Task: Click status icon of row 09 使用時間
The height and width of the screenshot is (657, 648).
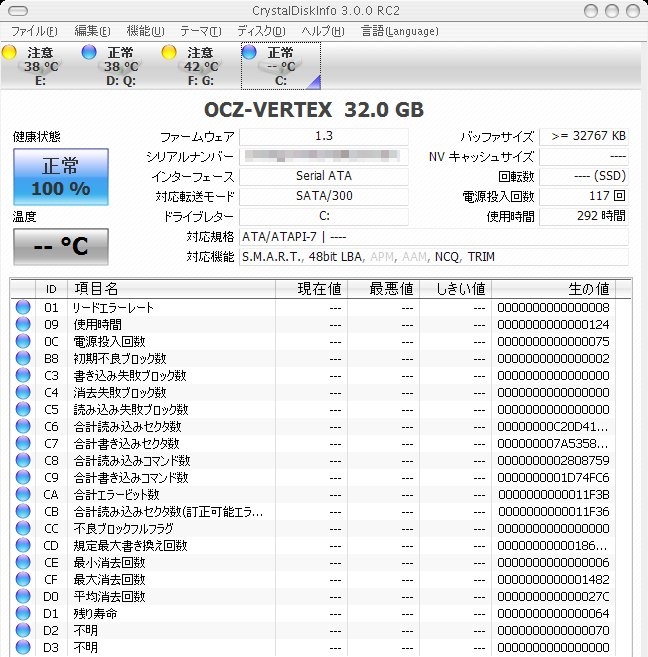Action: 23,324
